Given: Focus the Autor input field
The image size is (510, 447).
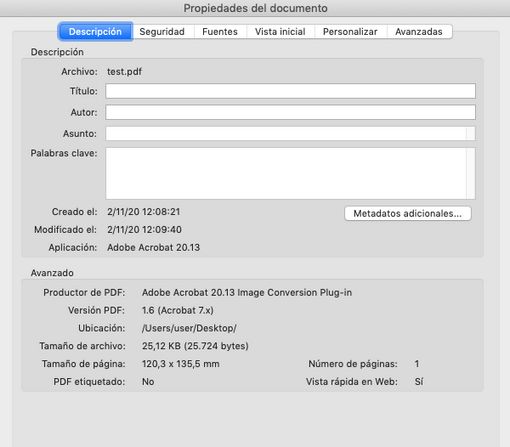Looking at the screenshot, I should [x=290, y=112].
